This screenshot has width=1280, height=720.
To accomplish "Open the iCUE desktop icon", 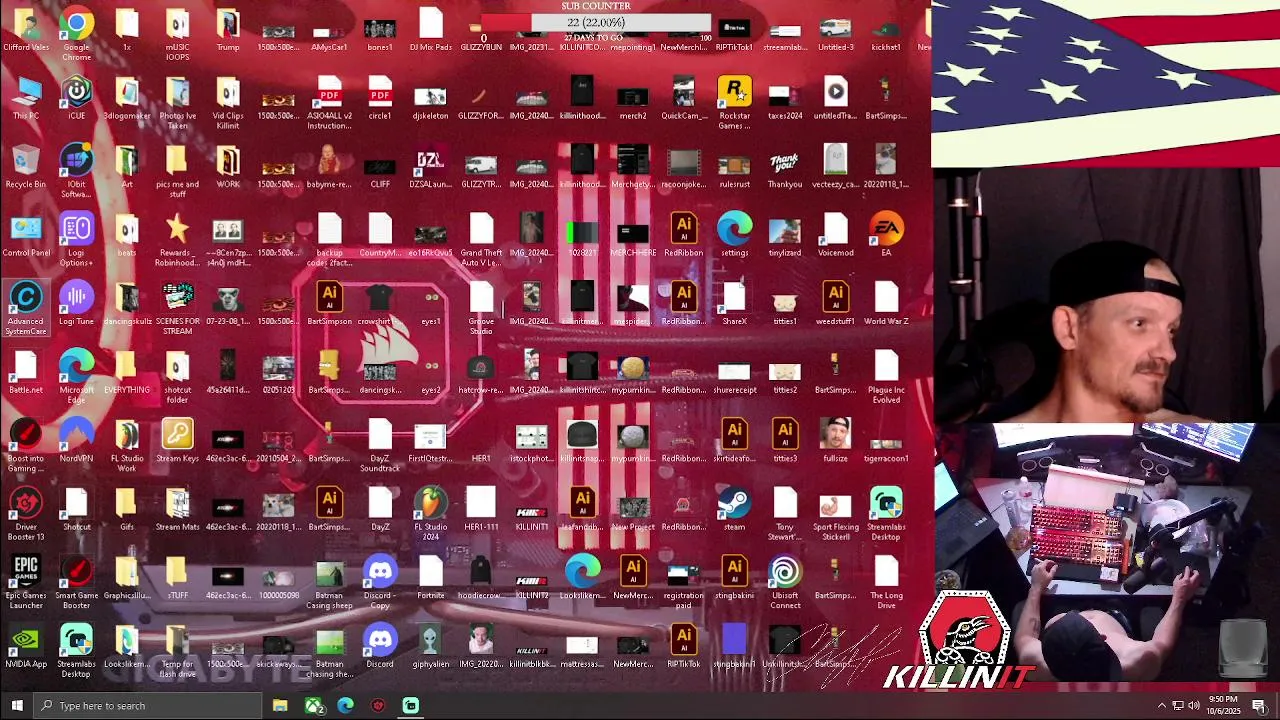I will point(76,99).
